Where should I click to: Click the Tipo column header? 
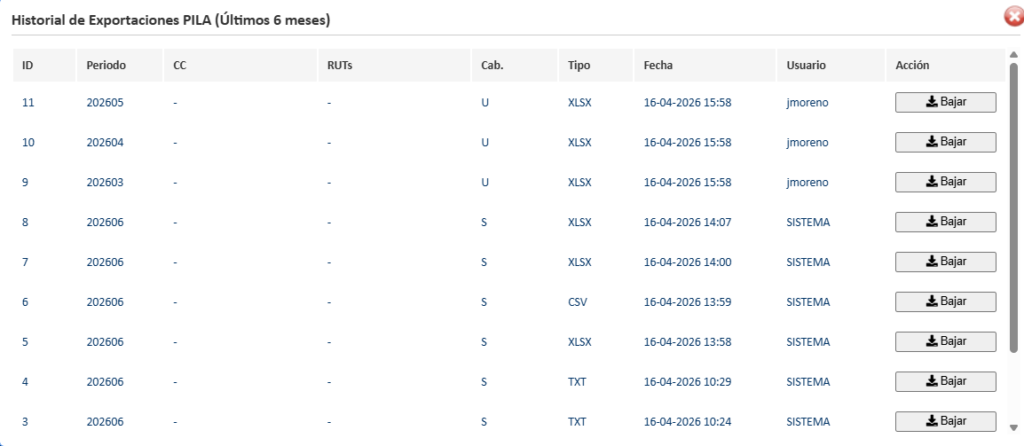[579, 65]
